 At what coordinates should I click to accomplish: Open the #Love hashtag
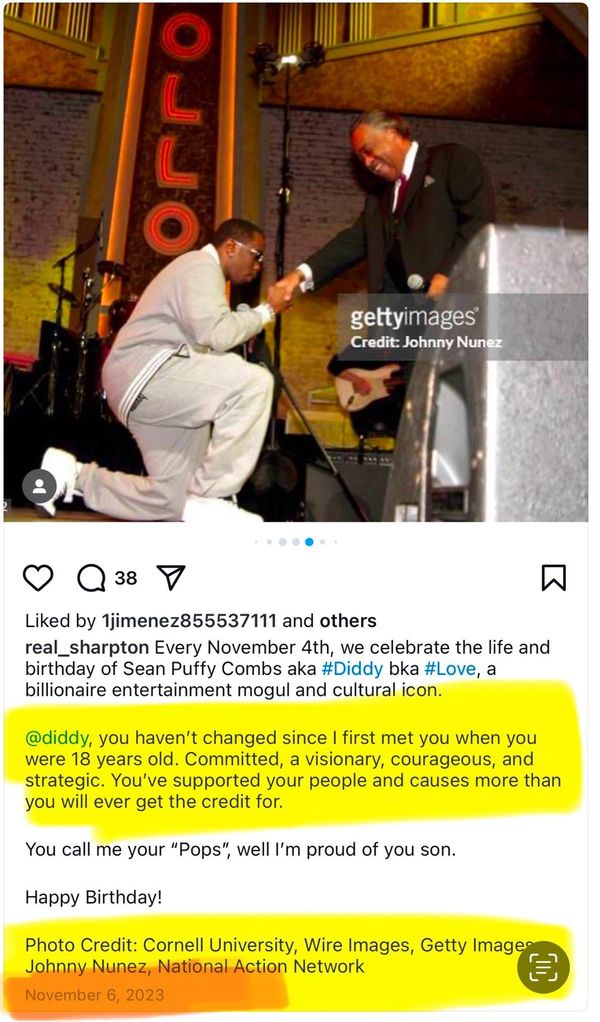pos(451,668)
